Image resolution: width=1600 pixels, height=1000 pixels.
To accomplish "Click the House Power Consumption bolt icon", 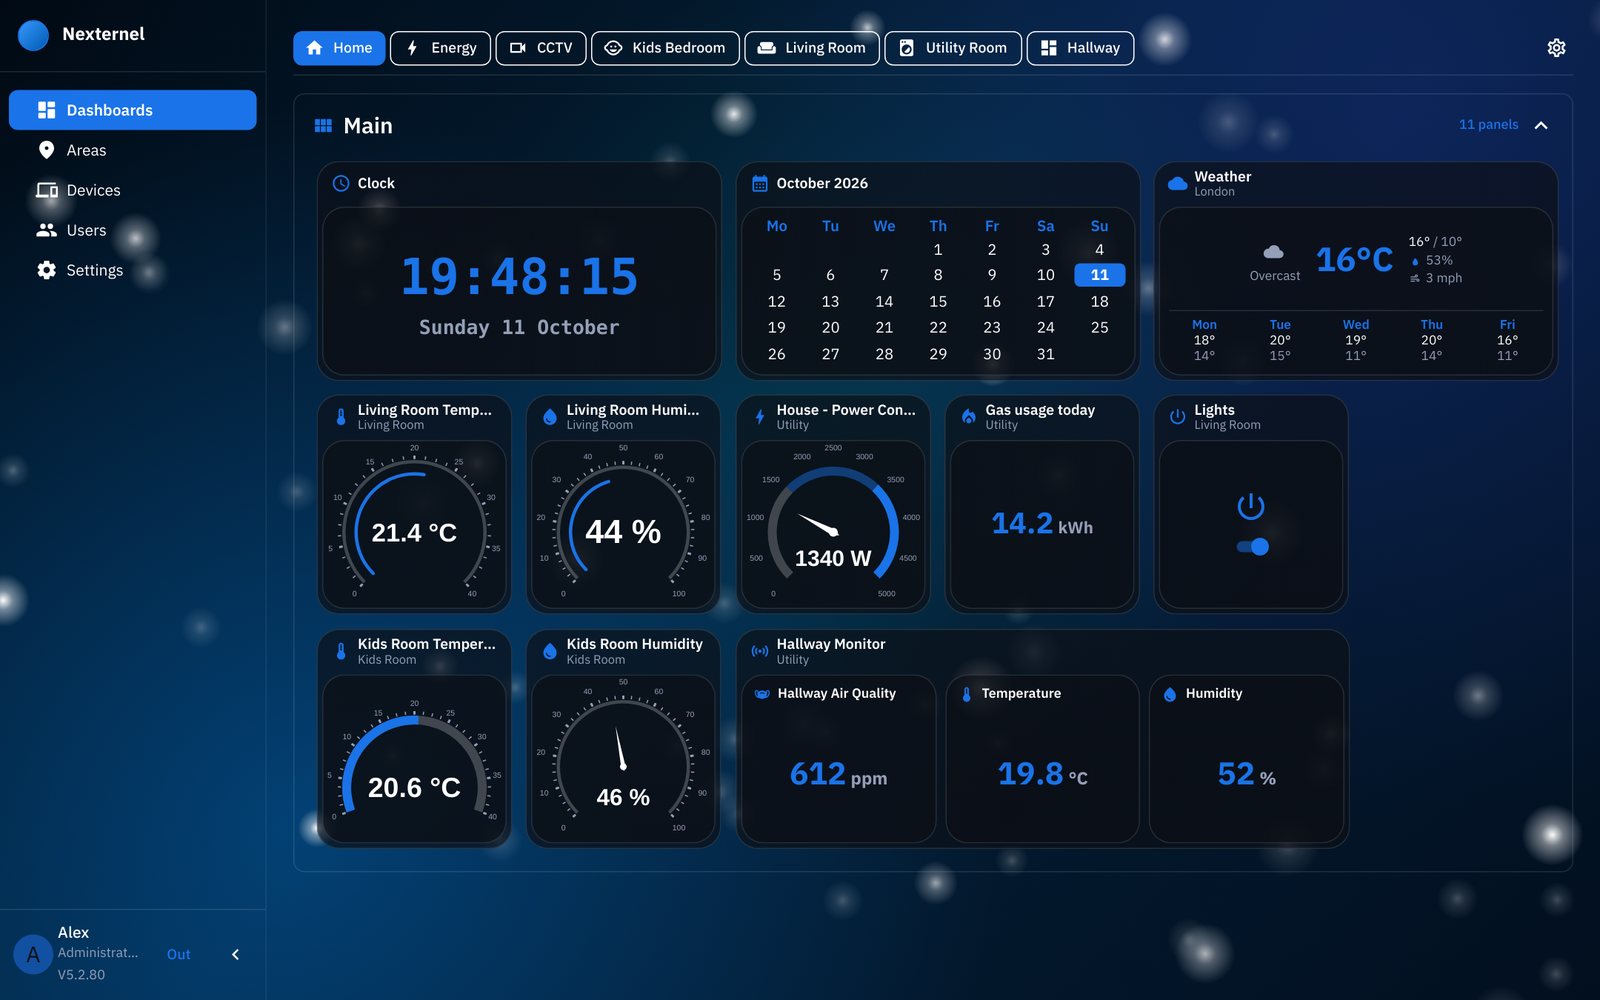I will (760, 417).
